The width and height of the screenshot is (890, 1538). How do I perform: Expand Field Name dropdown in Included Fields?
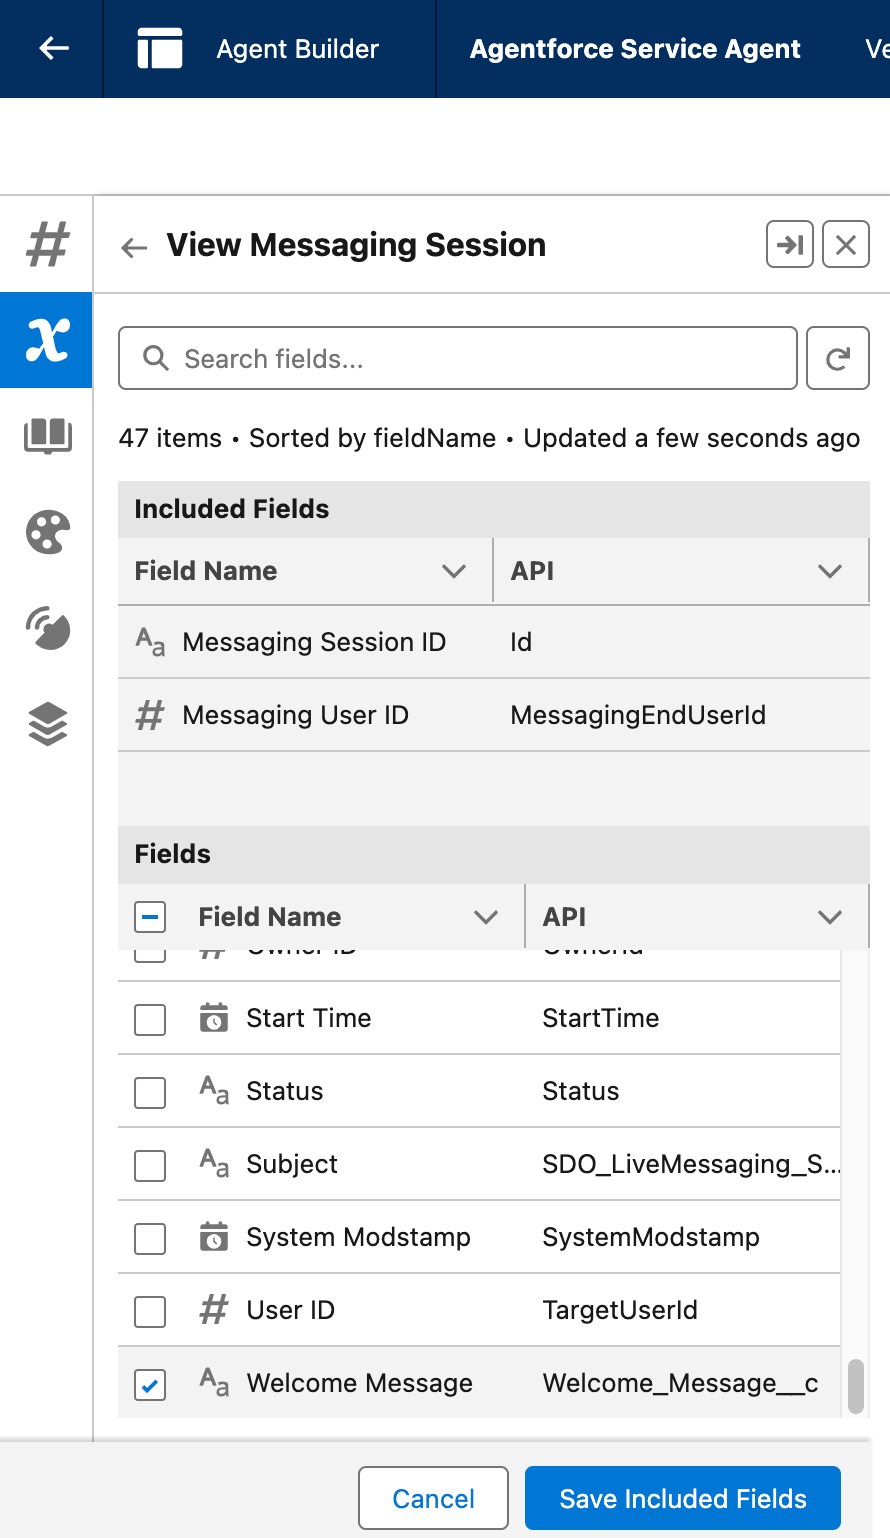[454, 571]
